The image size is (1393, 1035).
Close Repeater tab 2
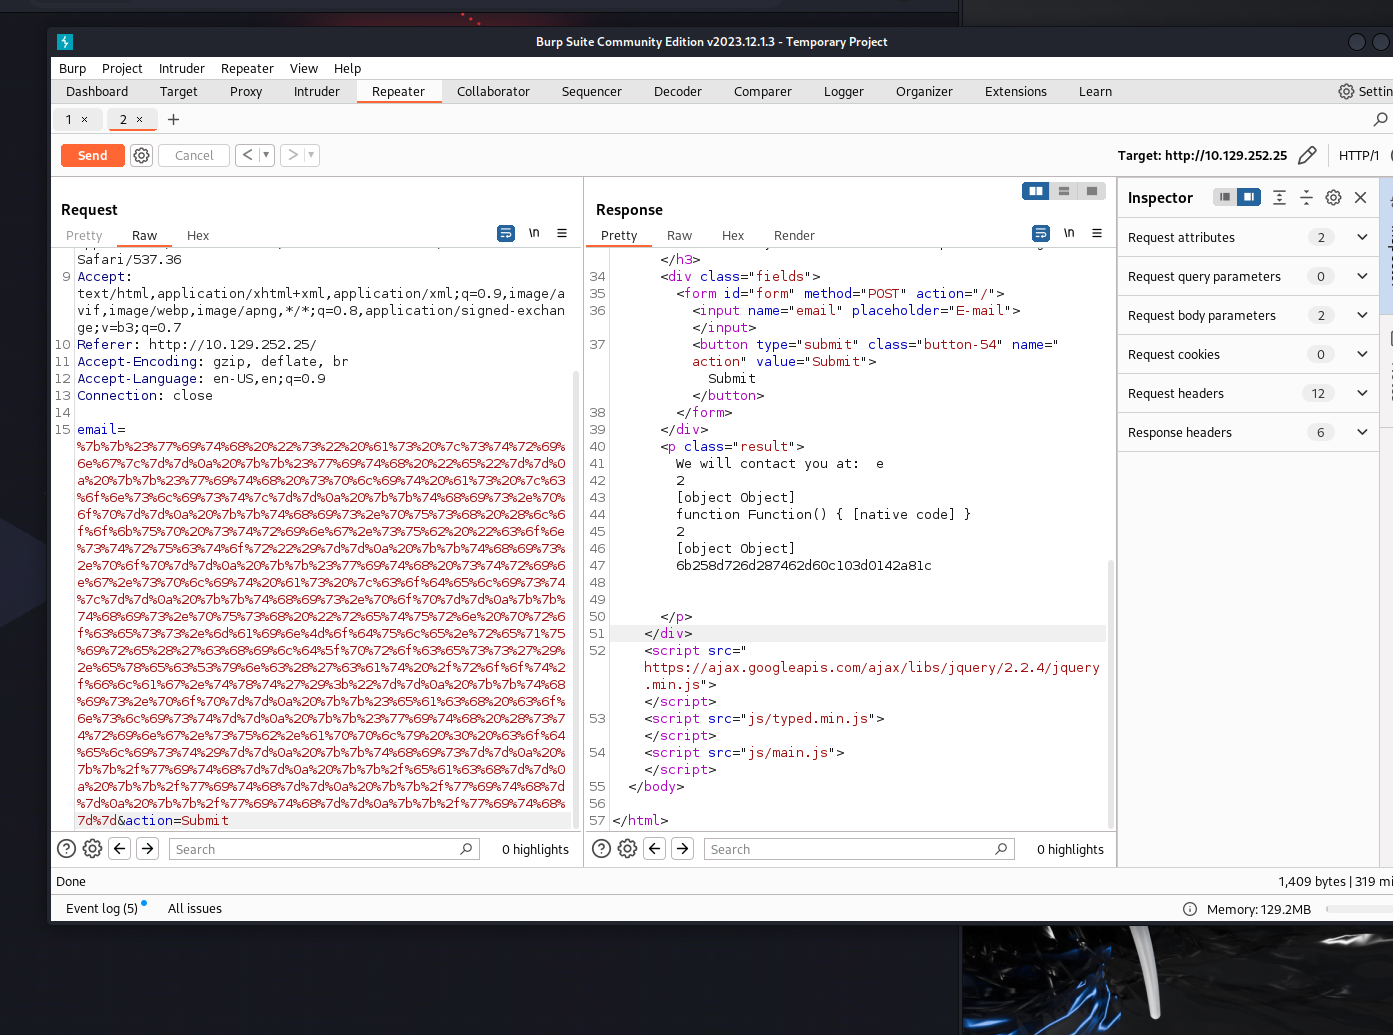click(139, 119)
